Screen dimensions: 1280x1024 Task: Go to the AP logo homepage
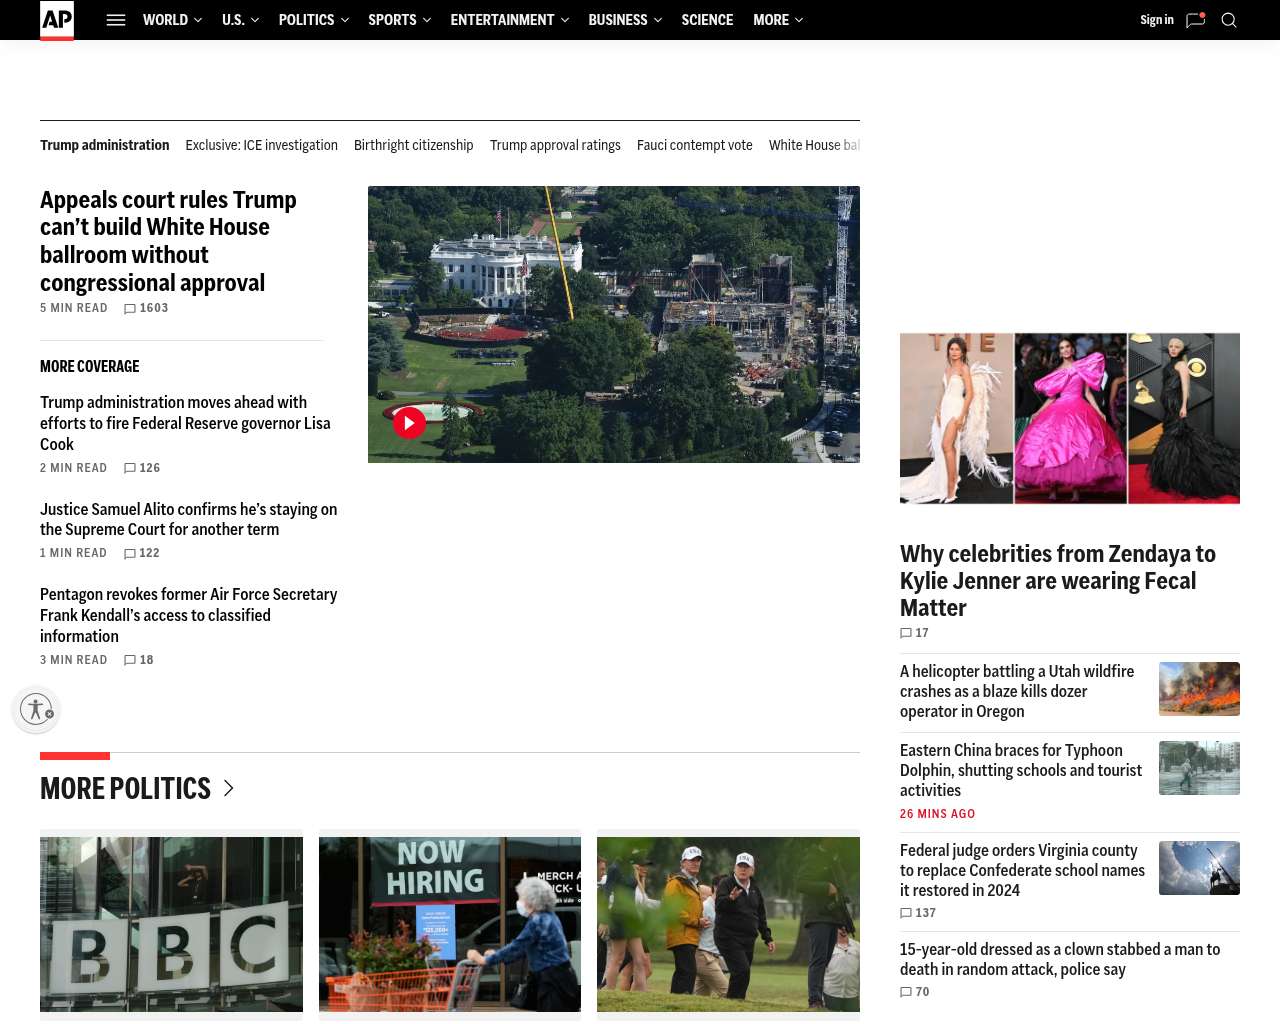57,20
